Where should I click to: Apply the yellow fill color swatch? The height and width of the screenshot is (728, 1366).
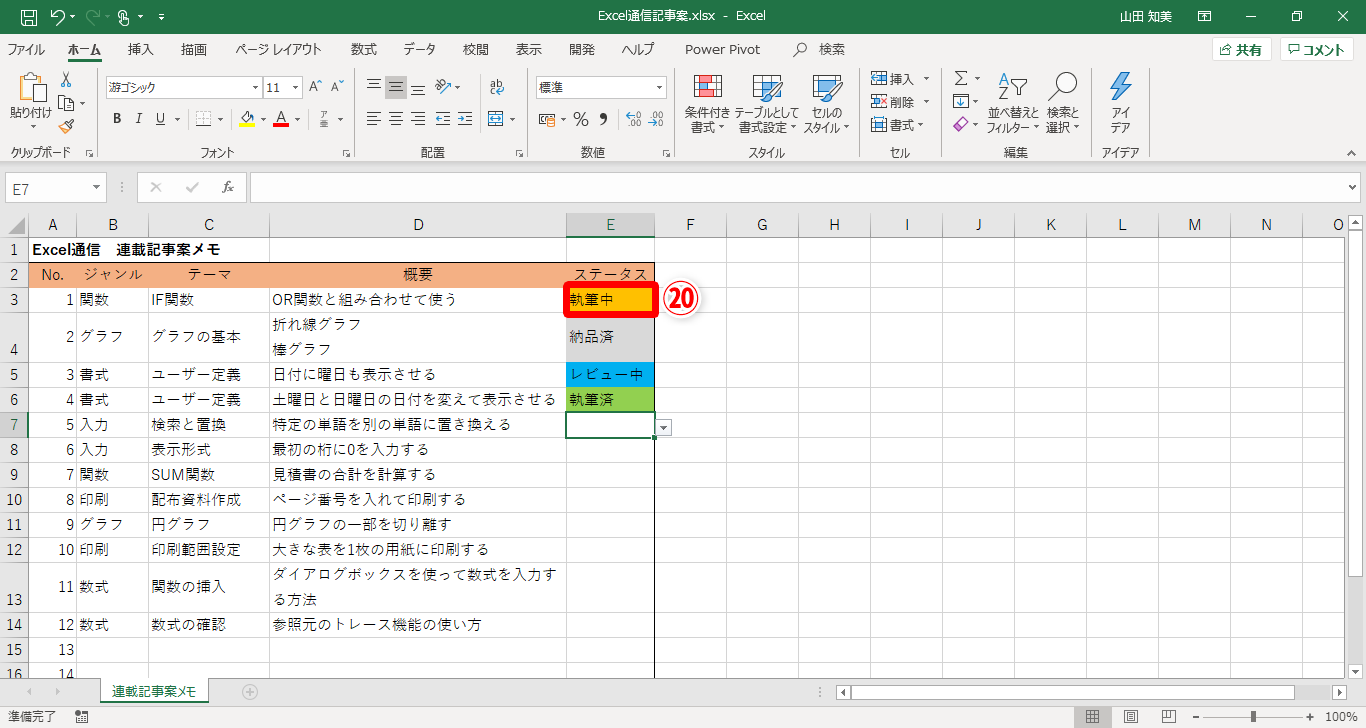coord(248,119)
